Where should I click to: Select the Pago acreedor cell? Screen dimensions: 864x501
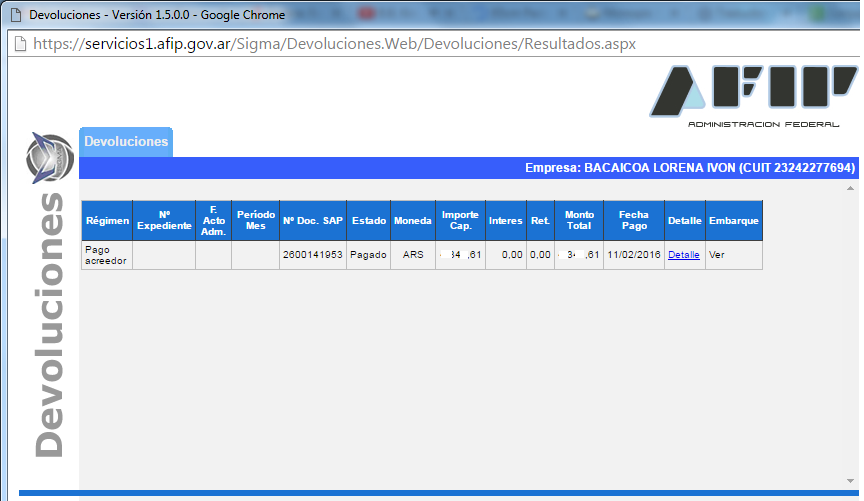click(107, 255)
